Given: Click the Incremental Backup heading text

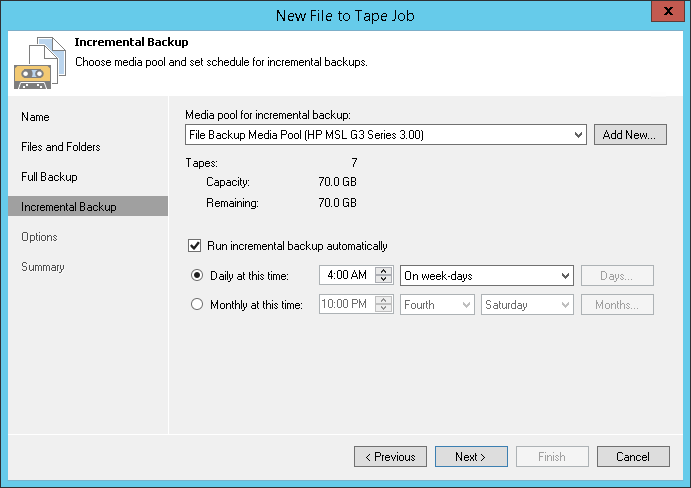Looking at the screenshot, I should 131,42.
